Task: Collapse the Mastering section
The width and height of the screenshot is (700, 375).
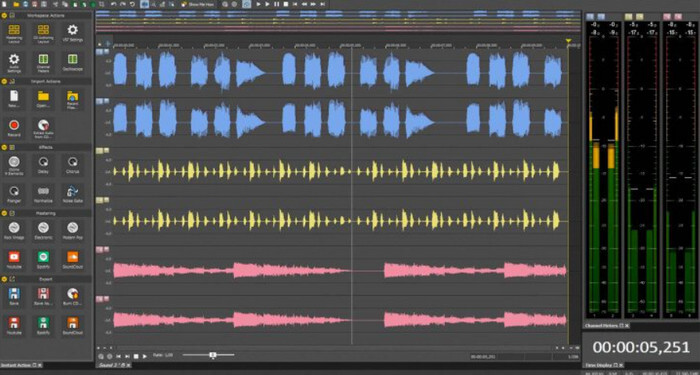Action: [4, 213]
